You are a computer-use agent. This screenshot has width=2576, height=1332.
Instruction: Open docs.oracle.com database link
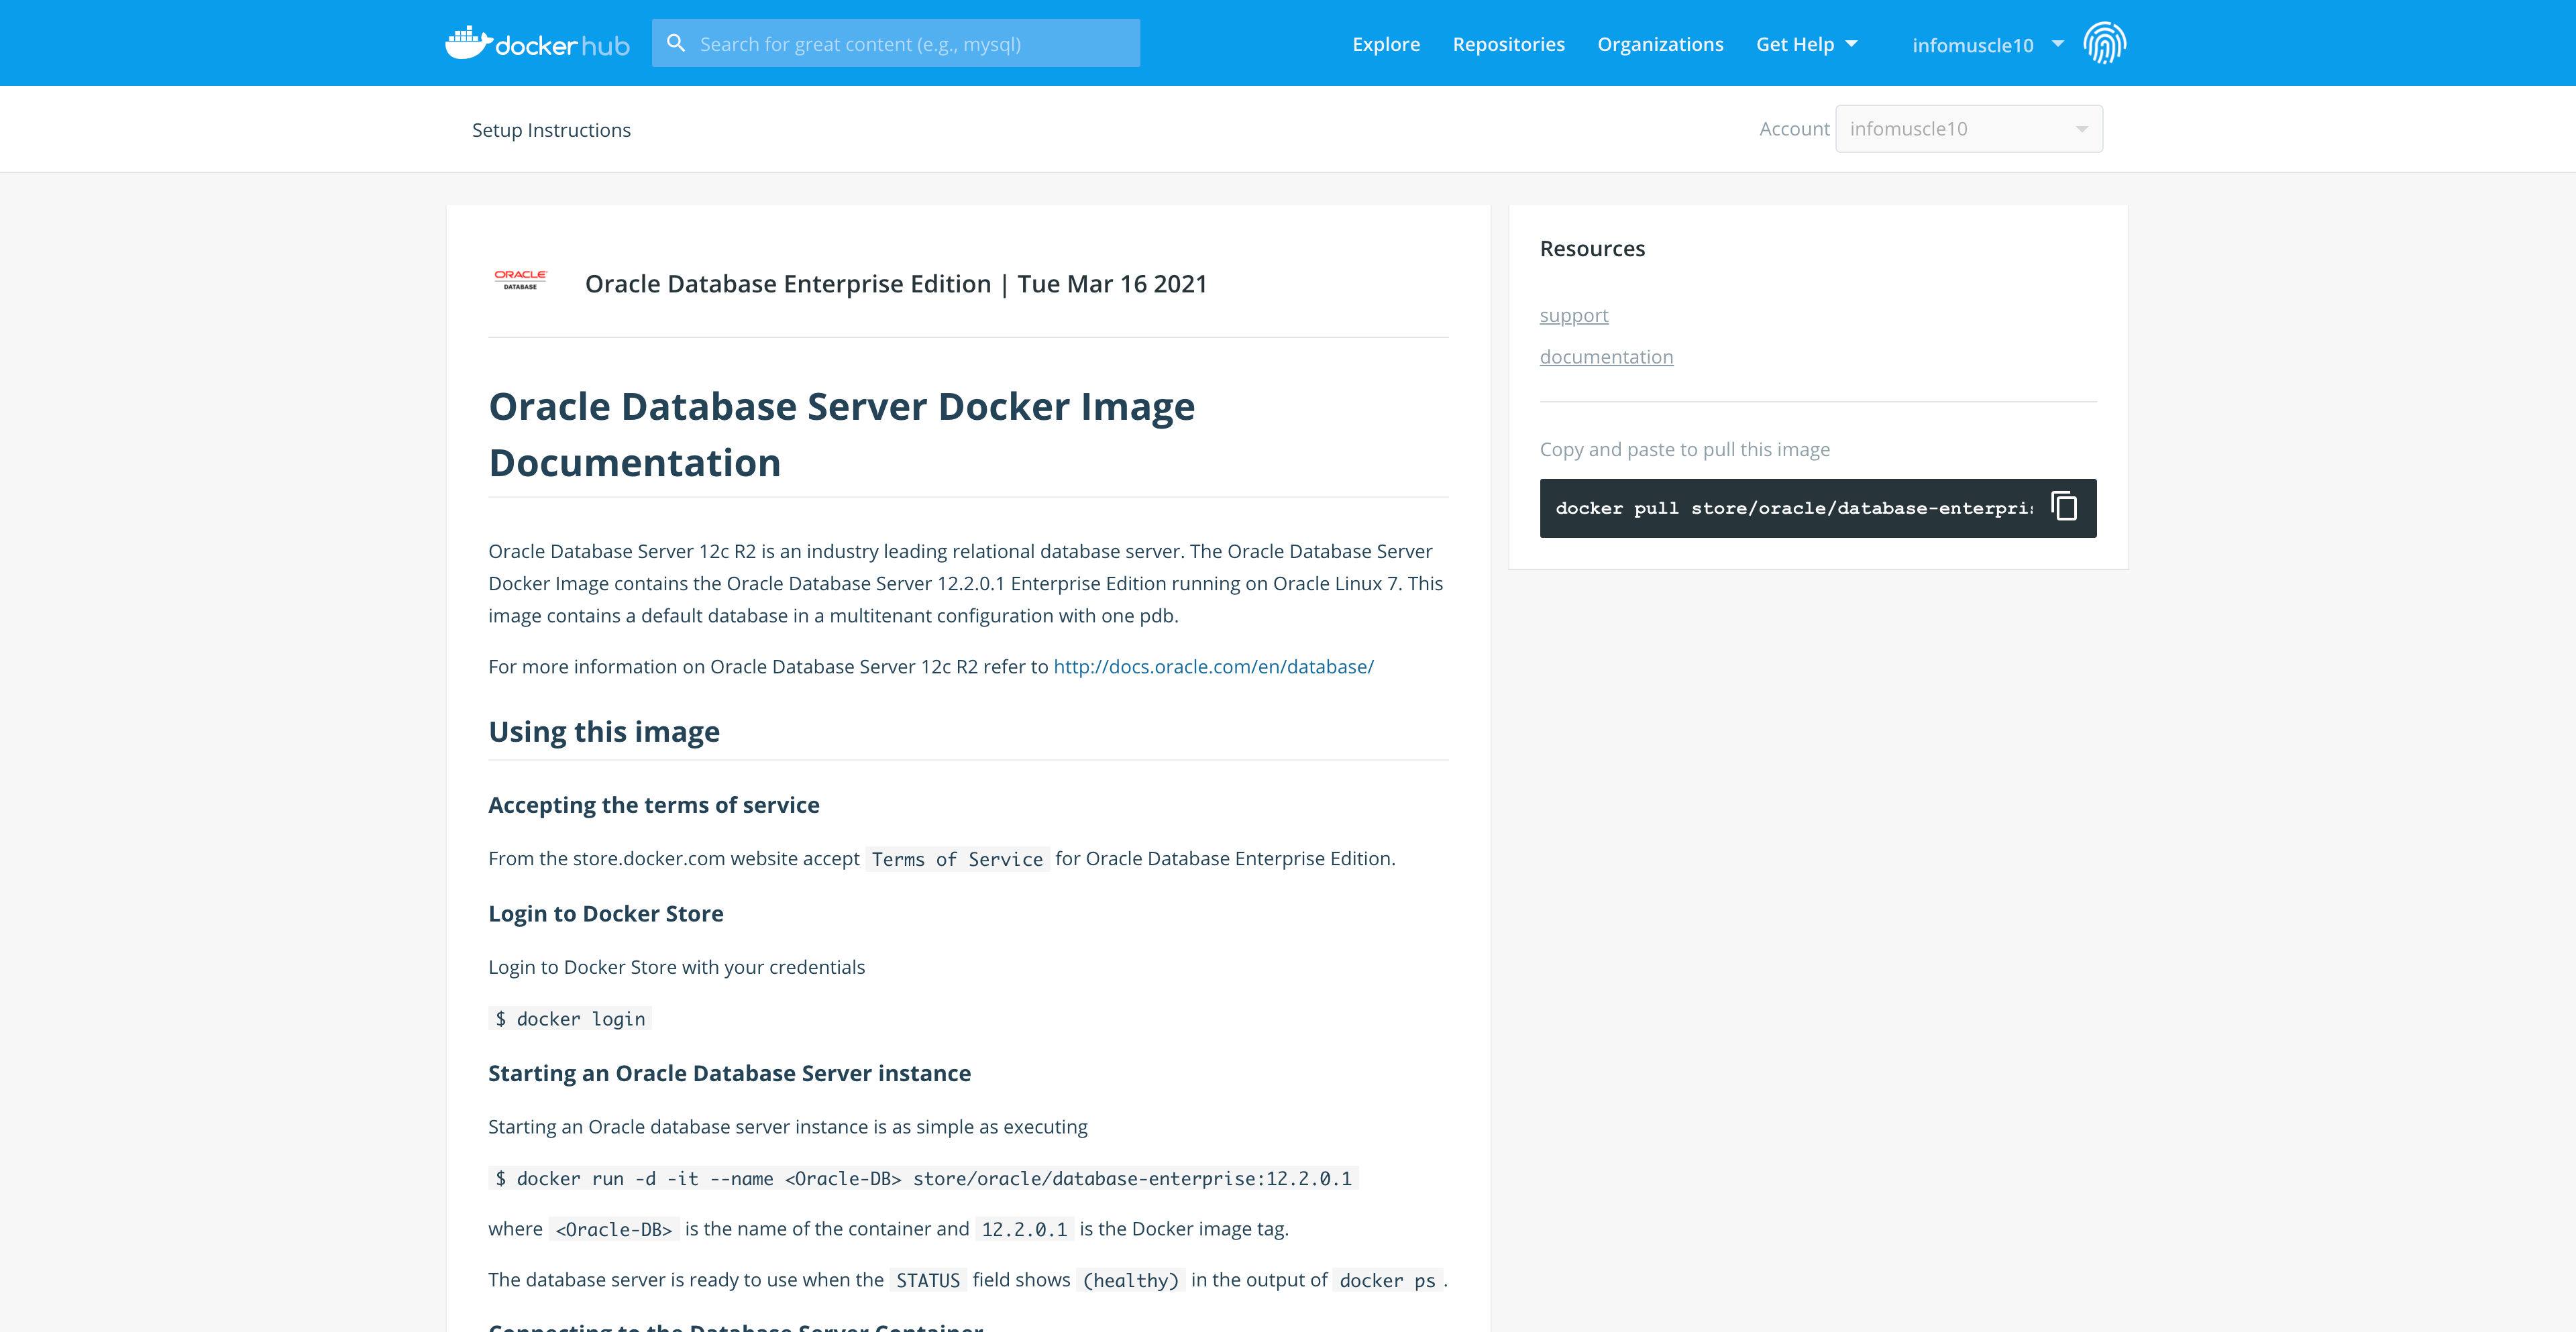[x=1213, y=667]
